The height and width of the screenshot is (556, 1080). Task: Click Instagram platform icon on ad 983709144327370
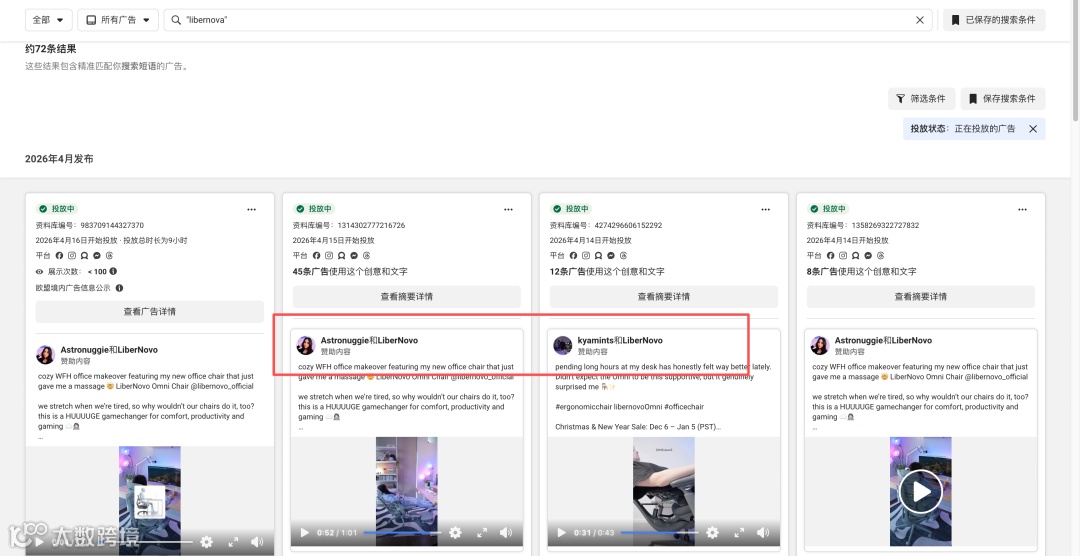coord(71,256)
